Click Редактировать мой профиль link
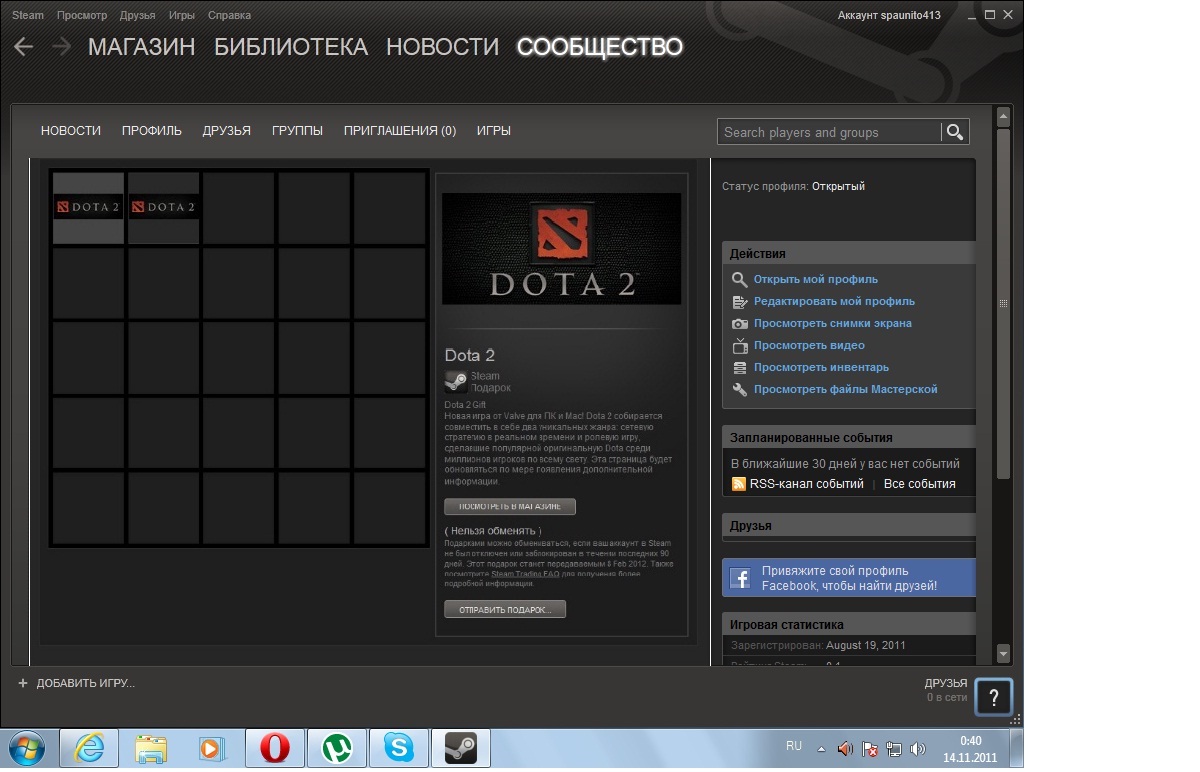The height and width of the screenshot is (772, 1200). click(834, 302)
